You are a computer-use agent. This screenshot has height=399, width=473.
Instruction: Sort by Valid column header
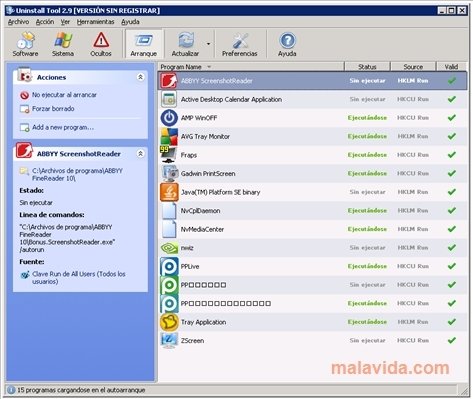(x=451, y=67)
